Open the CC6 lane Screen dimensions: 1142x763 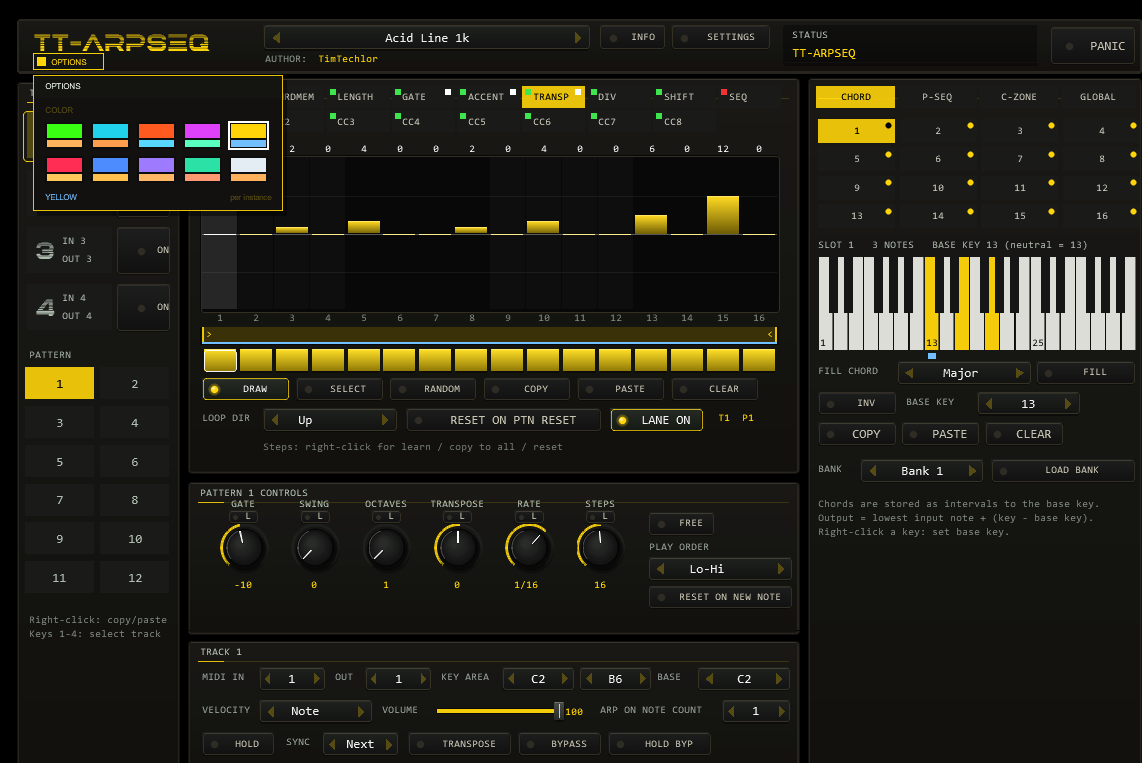(x=541, y=122)
